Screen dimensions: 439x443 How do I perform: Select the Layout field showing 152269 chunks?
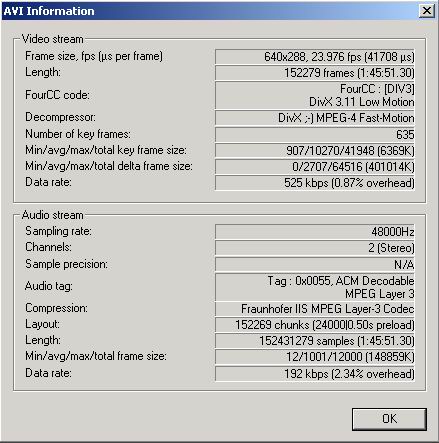pyautogui.click(x=315, y=325)
